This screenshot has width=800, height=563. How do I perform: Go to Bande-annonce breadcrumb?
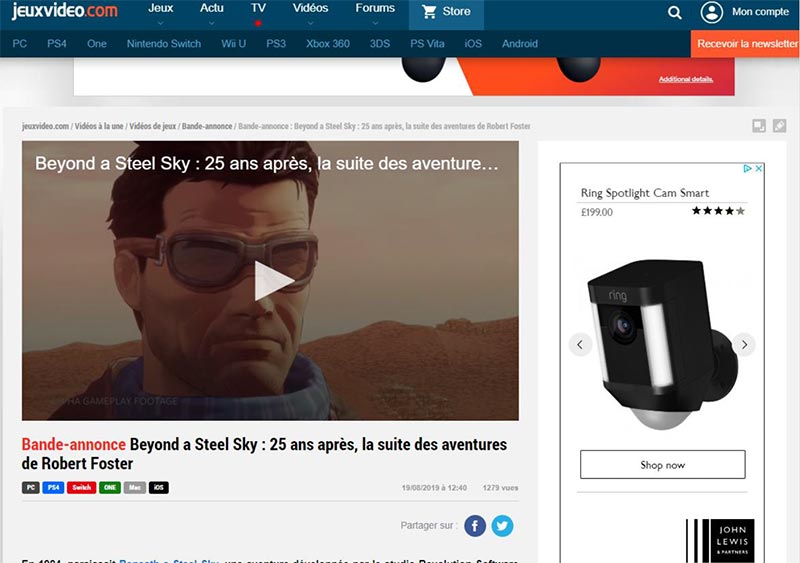point(207,126)
